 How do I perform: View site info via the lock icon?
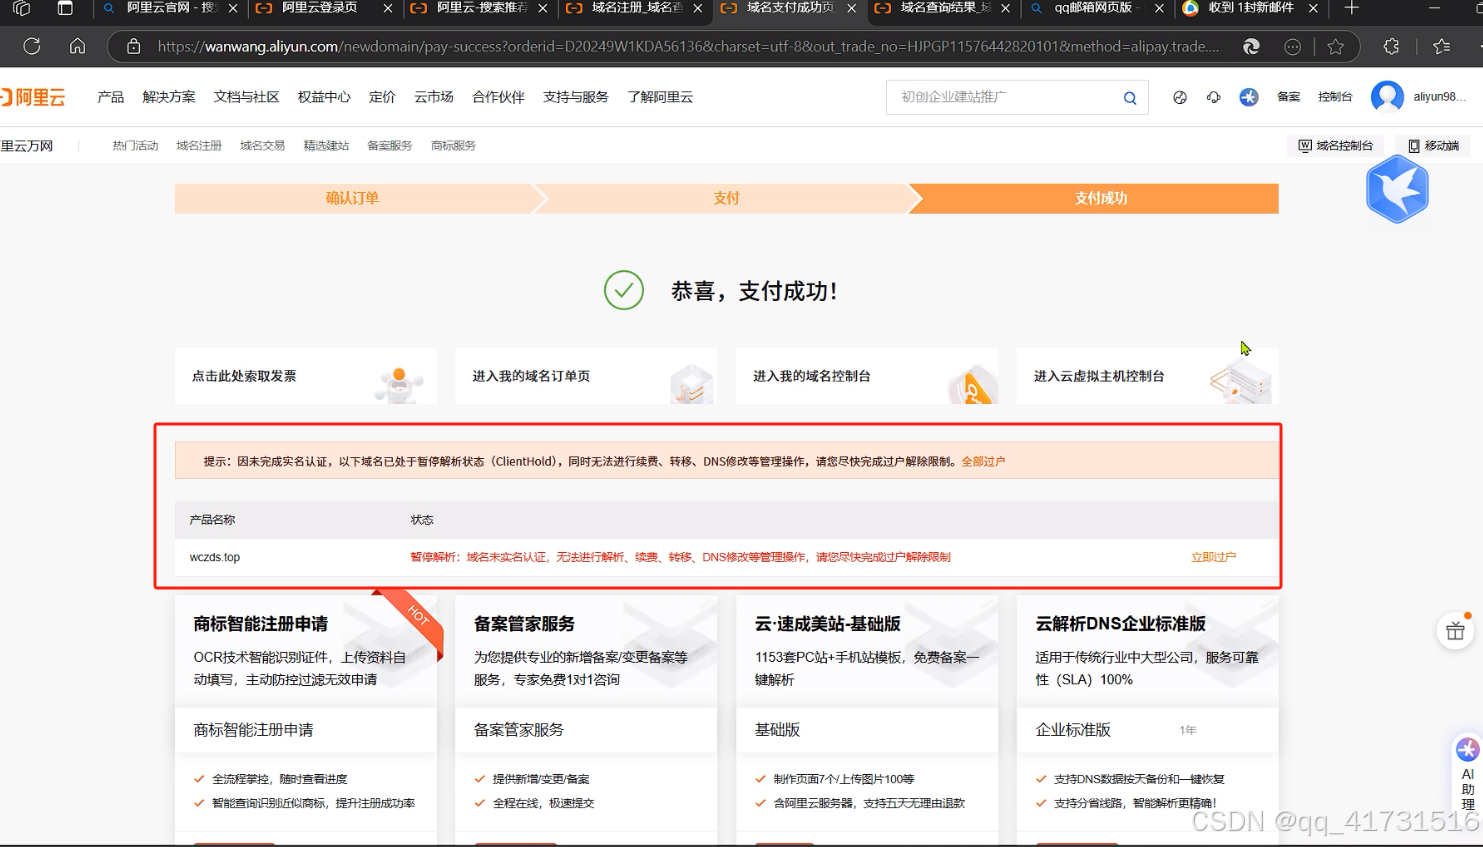(133, 46)
